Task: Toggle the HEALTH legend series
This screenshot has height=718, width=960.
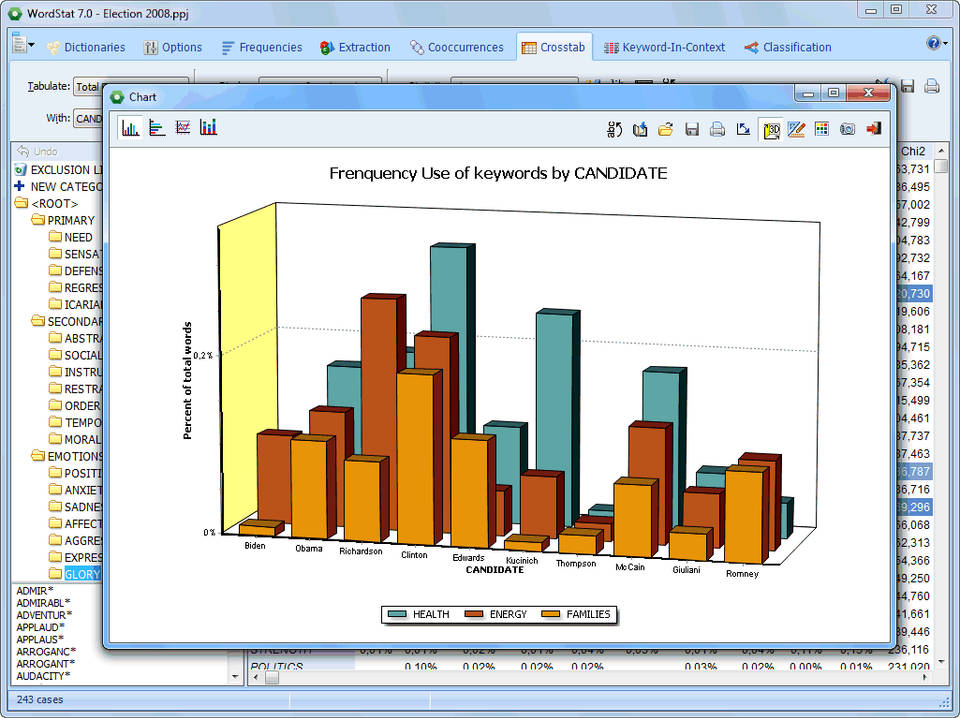Action: point(419,614)
